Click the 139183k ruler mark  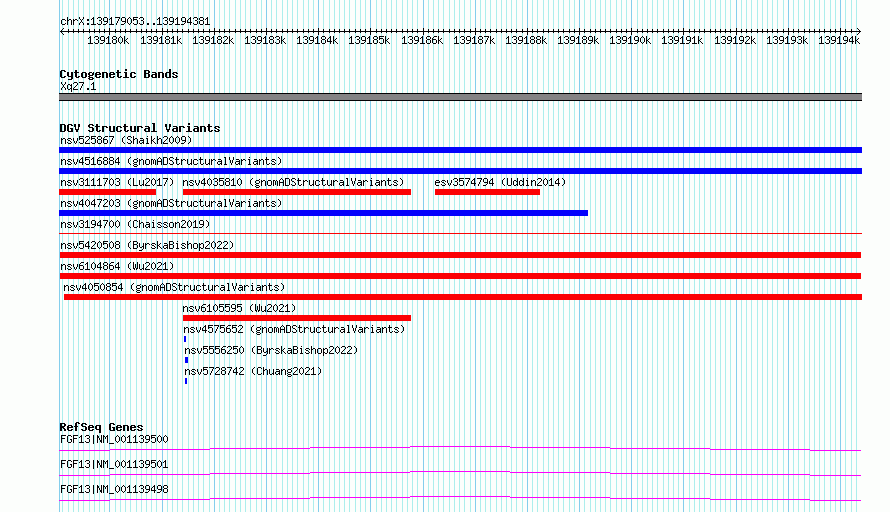265,40
